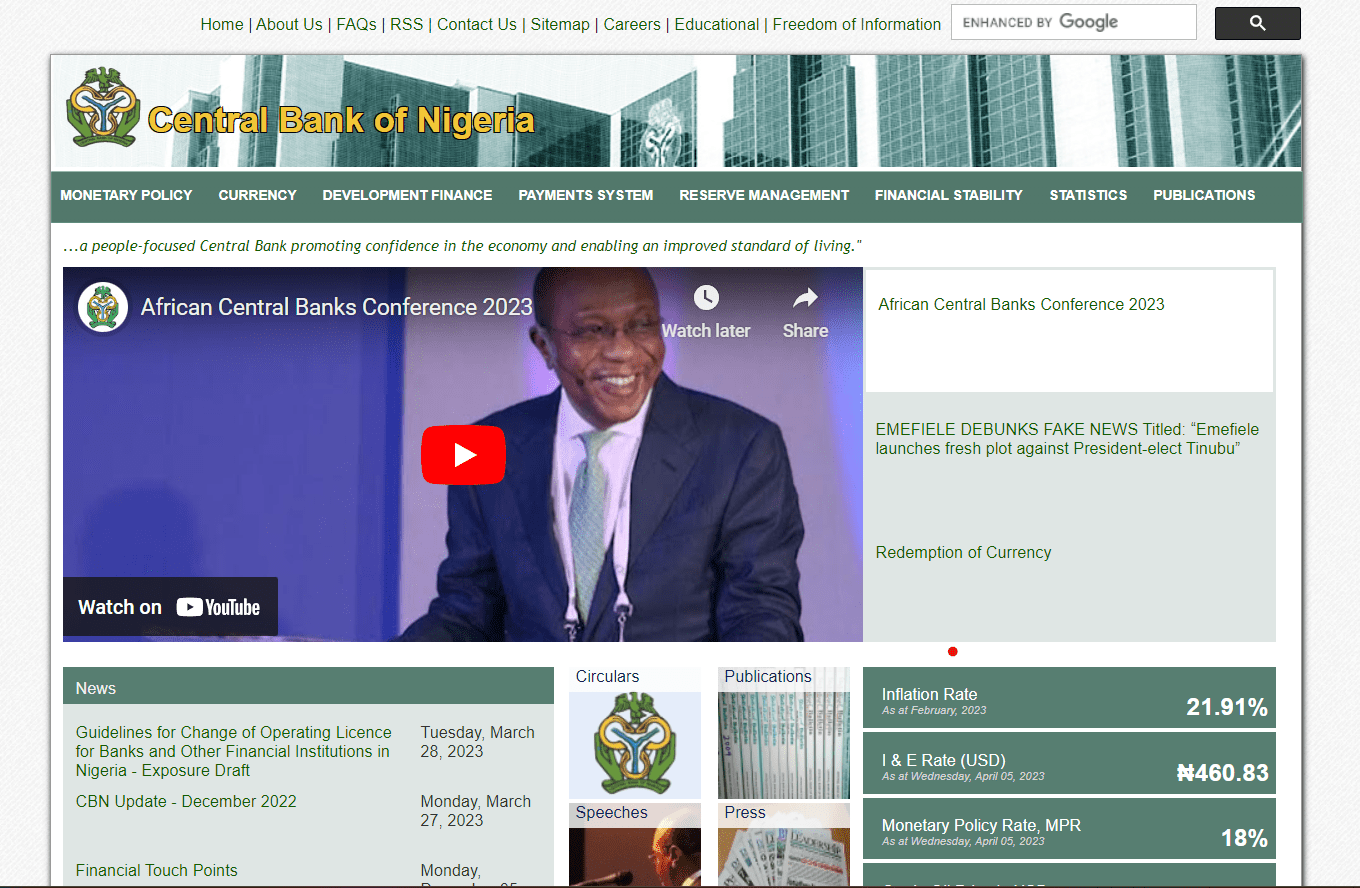Open the Currency menu
The height and width of the screenshot is (888, 1360).
(x=258, y=195)
